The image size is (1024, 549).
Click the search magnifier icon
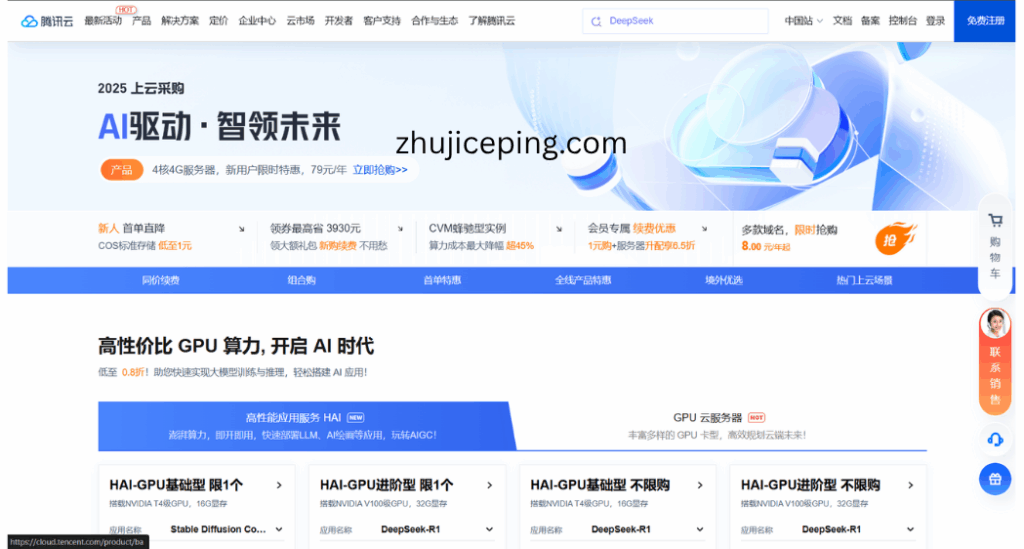tap(596, 22)
